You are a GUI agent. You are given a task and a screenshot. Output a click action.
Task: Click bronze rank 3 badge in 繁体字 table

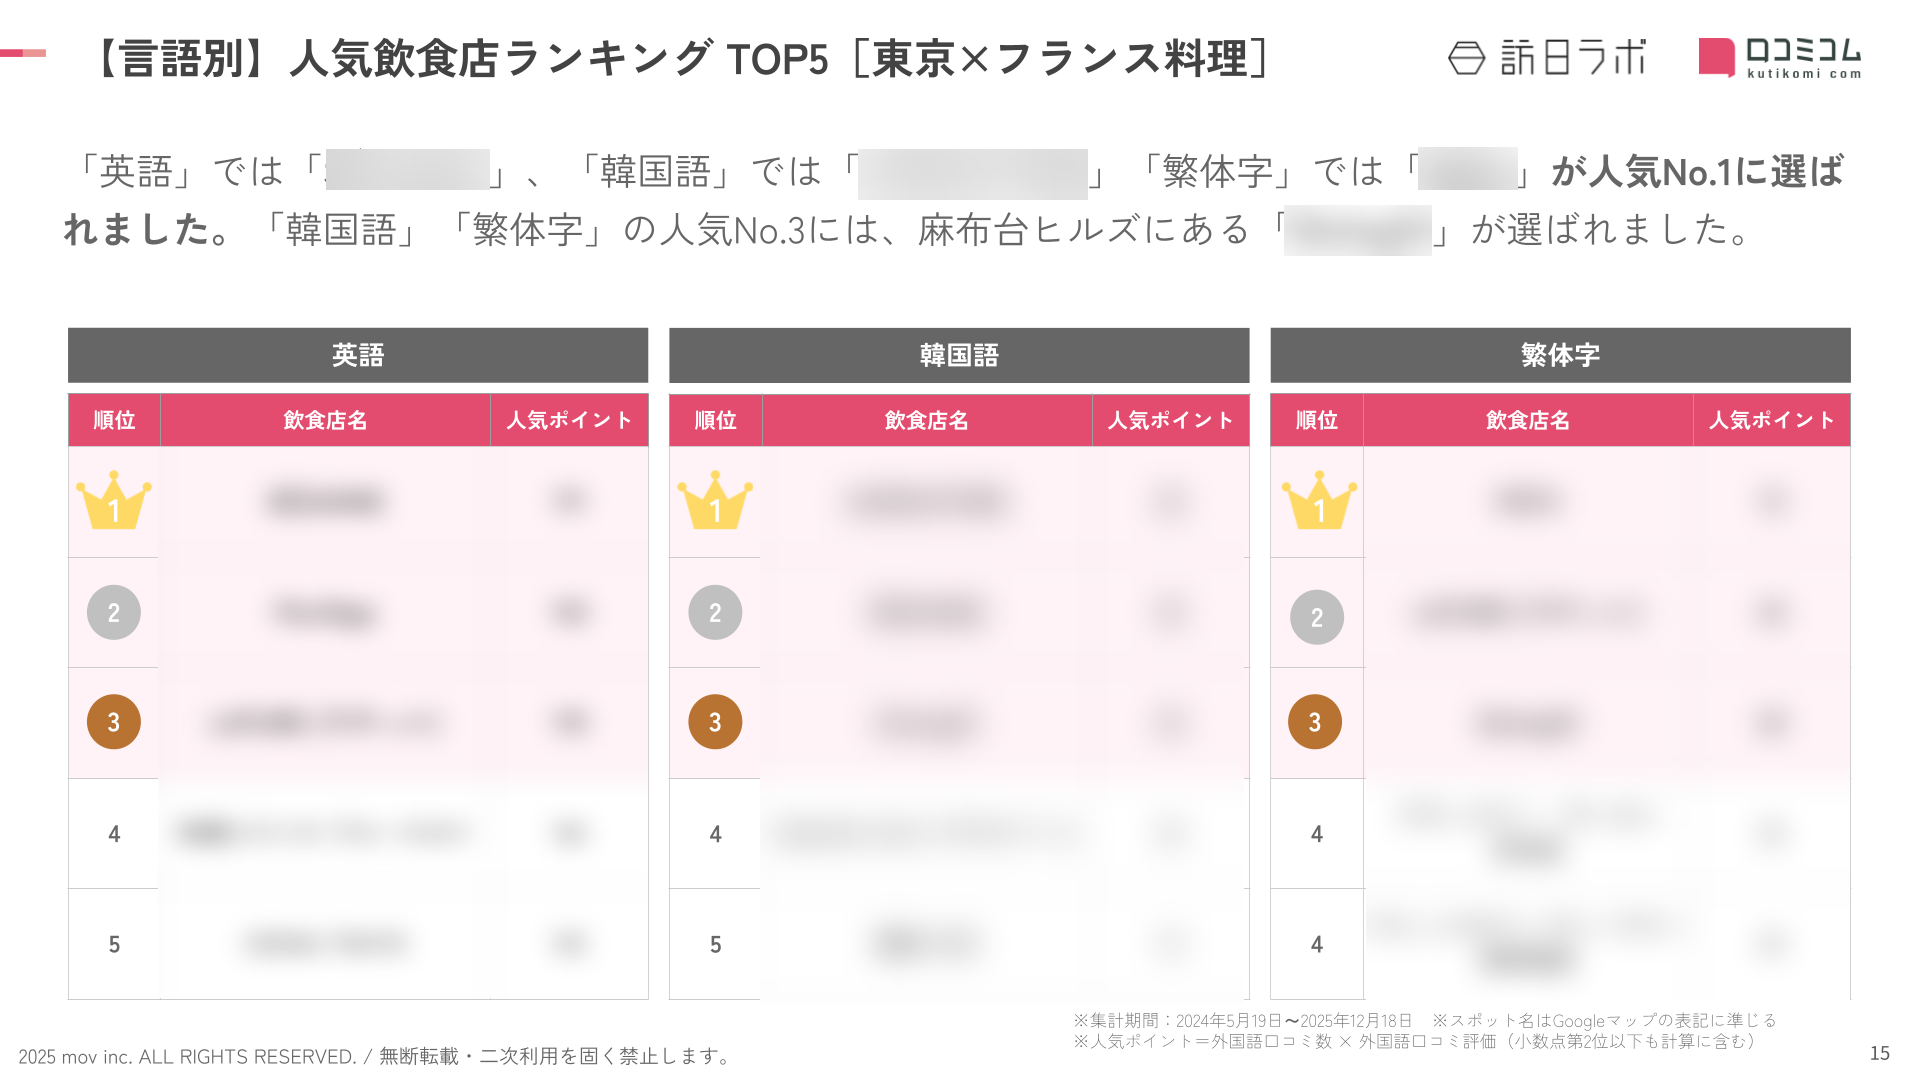1315,722
